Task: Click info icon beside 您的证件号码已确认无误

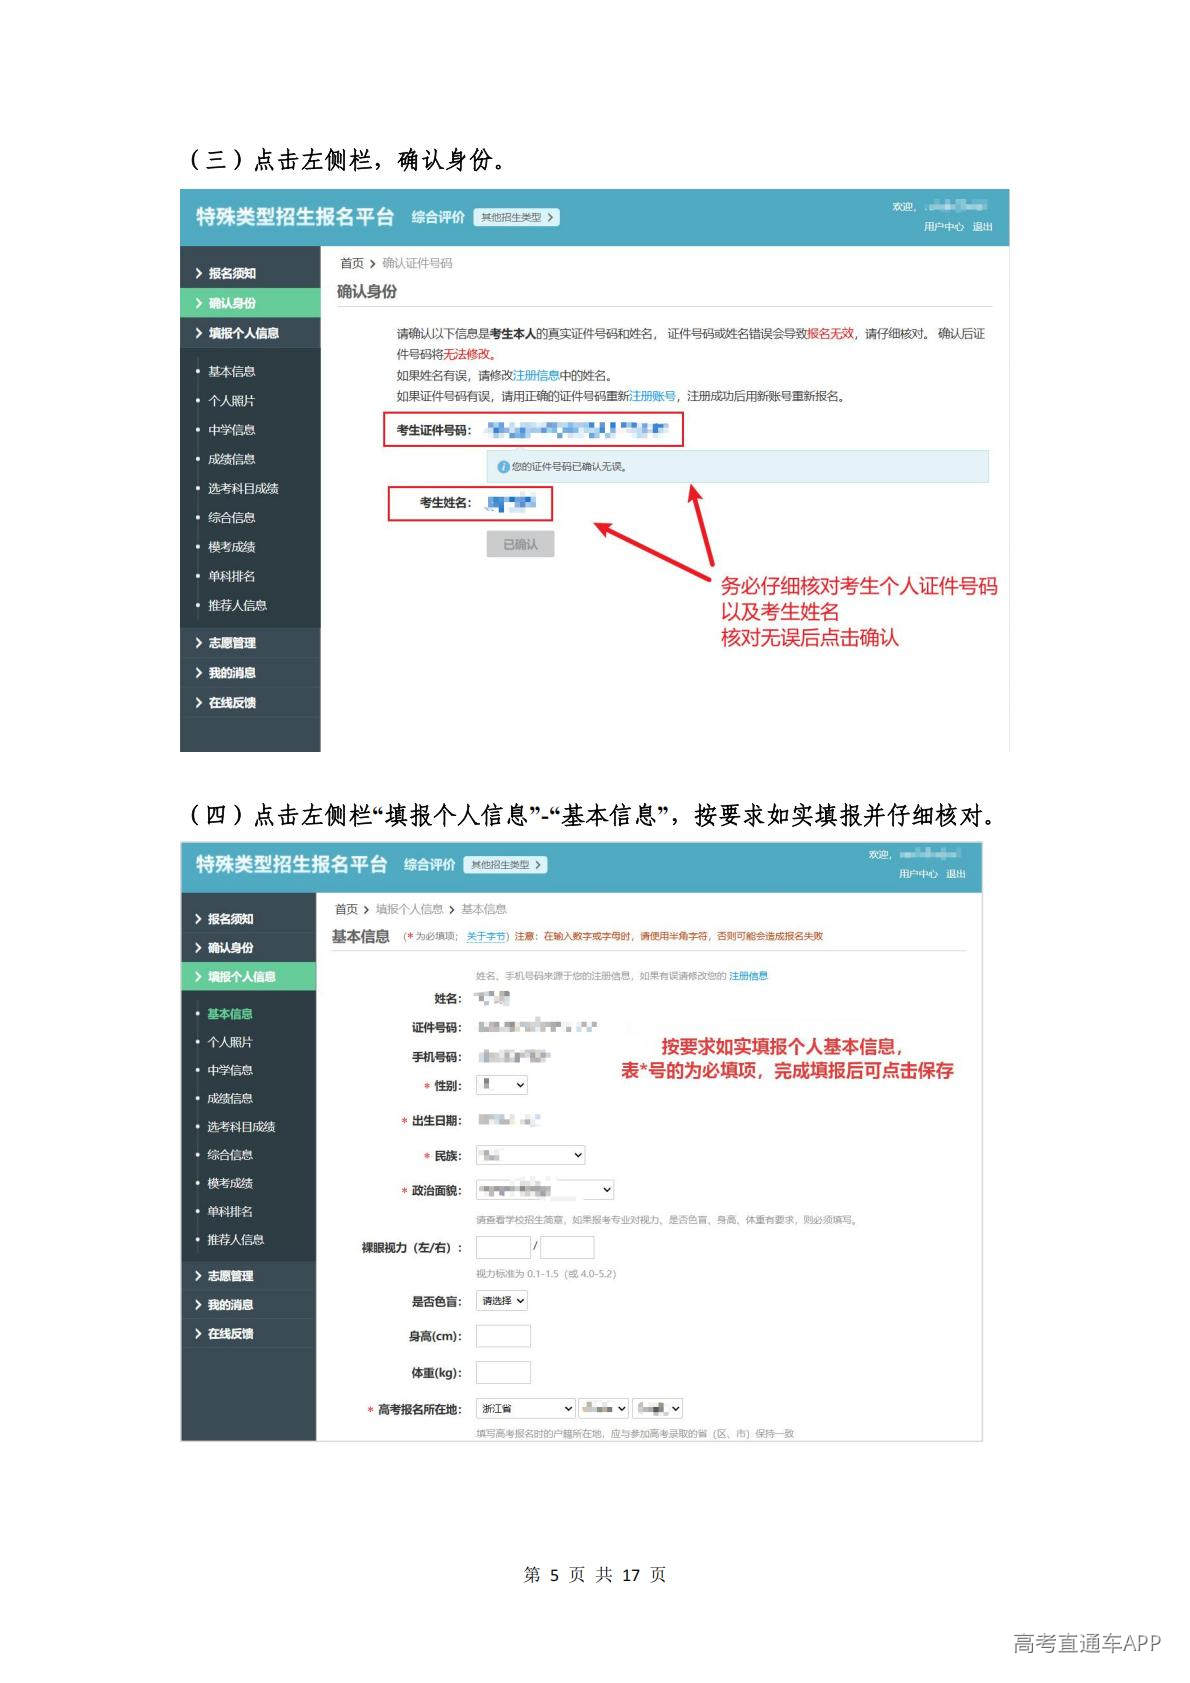Action: tap(503, 467)
